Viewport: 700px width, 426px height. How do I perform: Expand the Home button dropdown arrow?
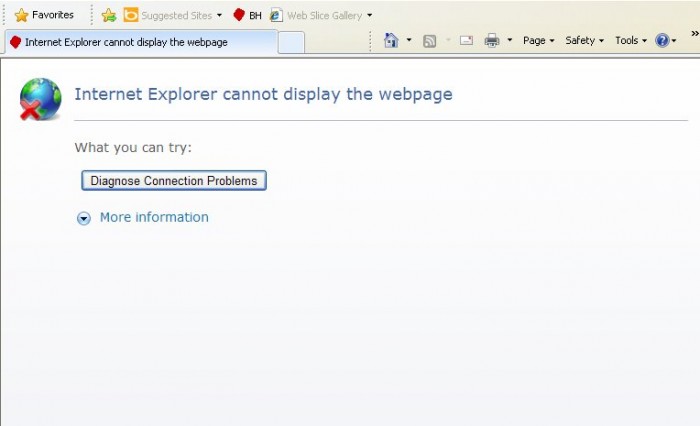(x=409, y=41)
